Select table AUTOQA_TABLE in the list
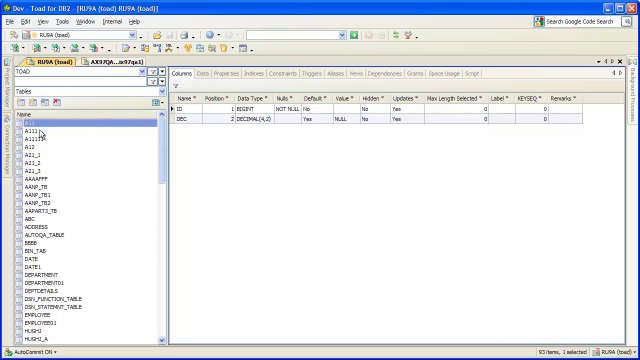Screen dimensions: 640x360 pyautogui.click(x=44, y=235)
